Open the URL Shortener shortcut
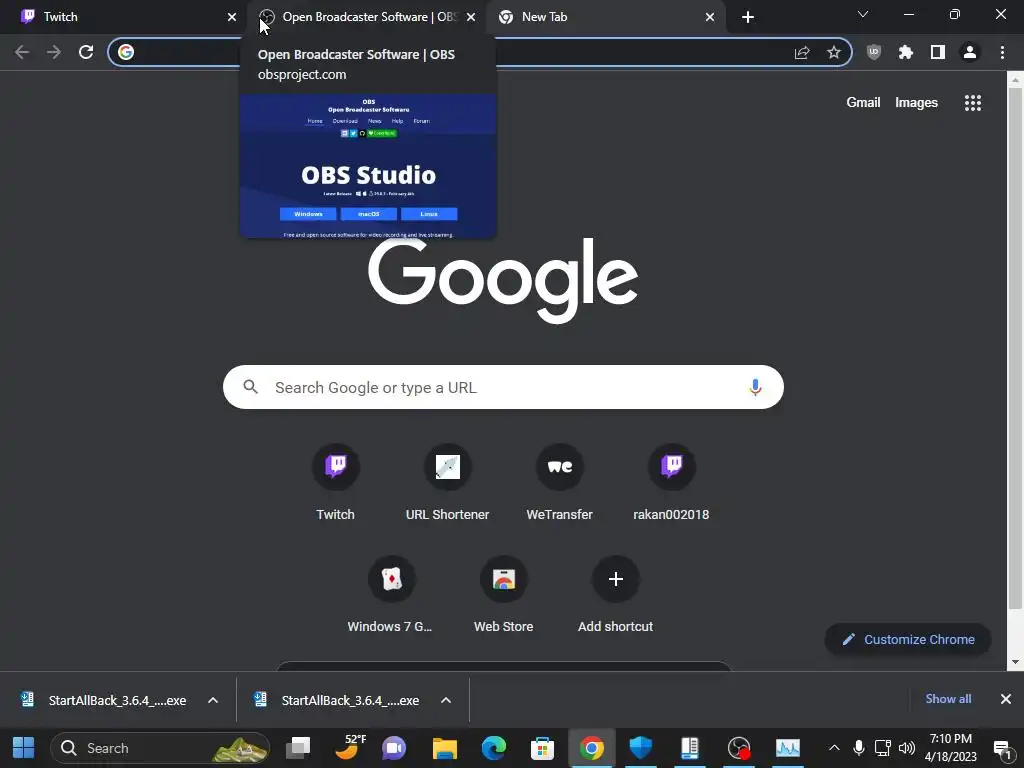The image size is (1024, 768). (447, 482)
